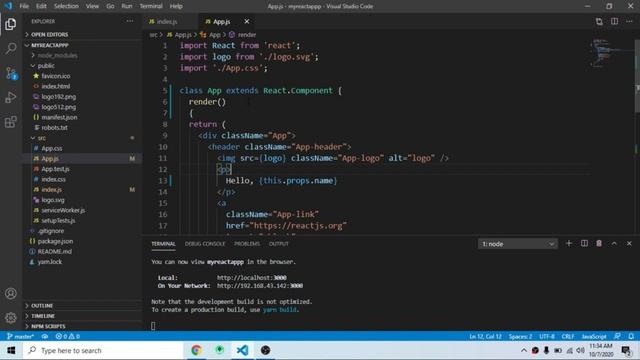Screen dimensions: 640x360
Task: Click the Windows search box
Action: (x=104, y=350)
